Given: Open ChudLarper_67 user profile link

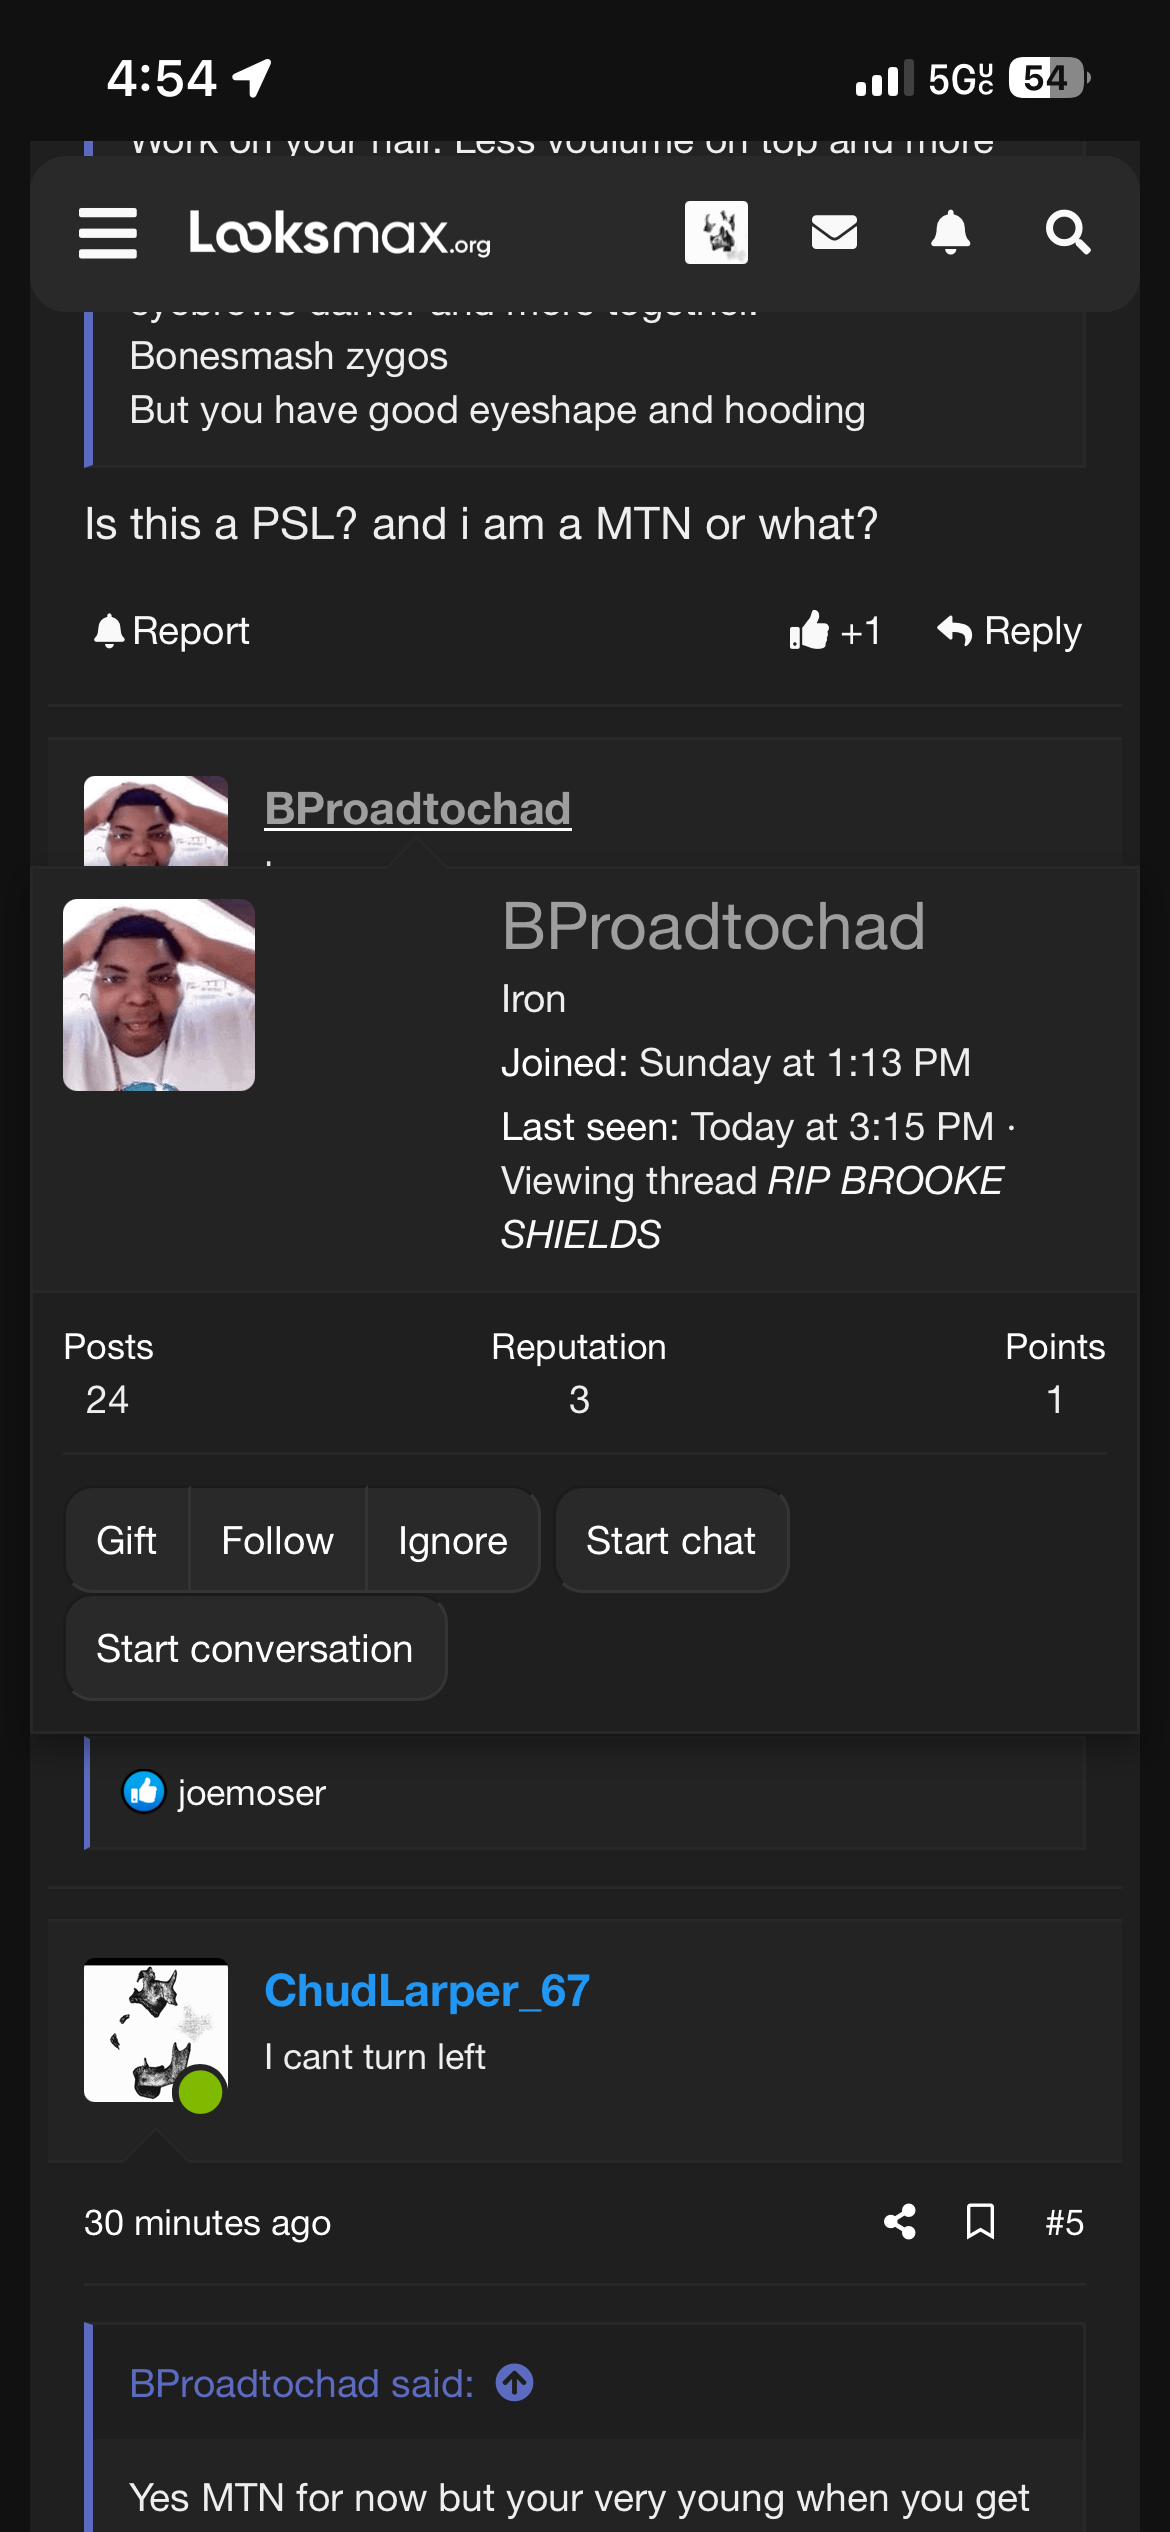Looking at the screenshot, I should pos(427,1990).
